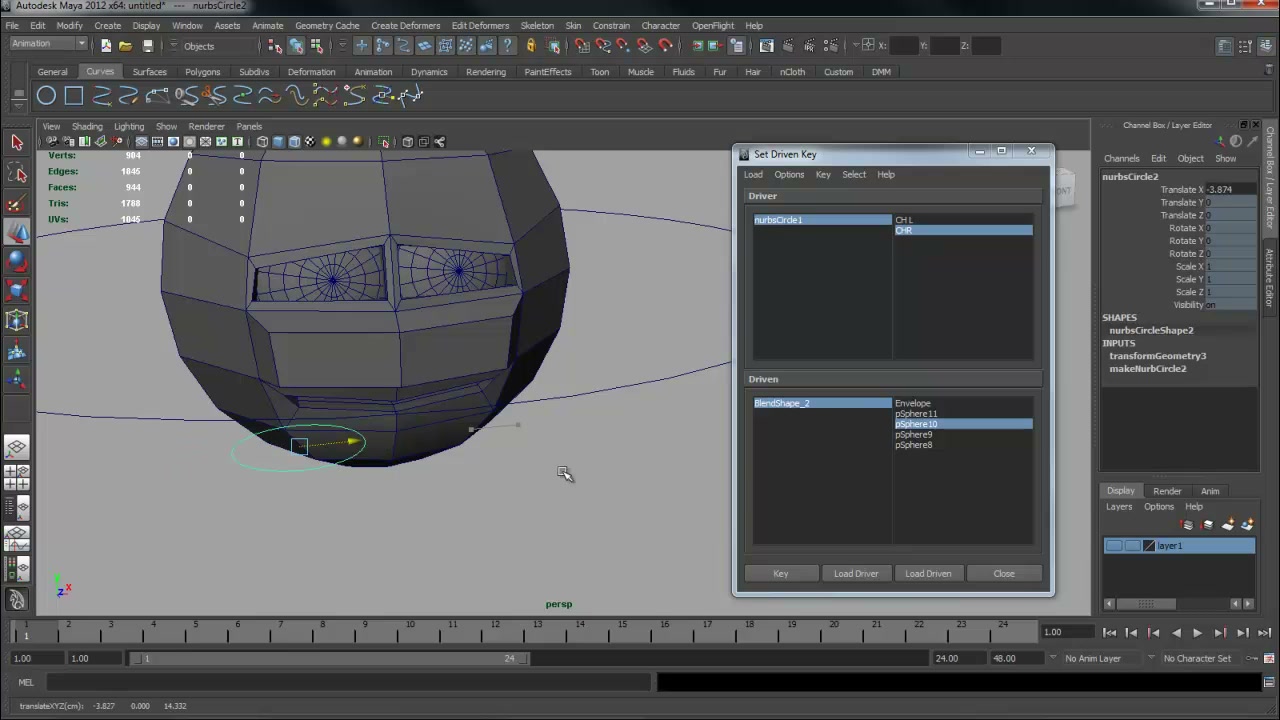Toggle layer1 display type box
This screenshot has width=1280, height=720.
pyautogui.click(x=1132, y=546)
